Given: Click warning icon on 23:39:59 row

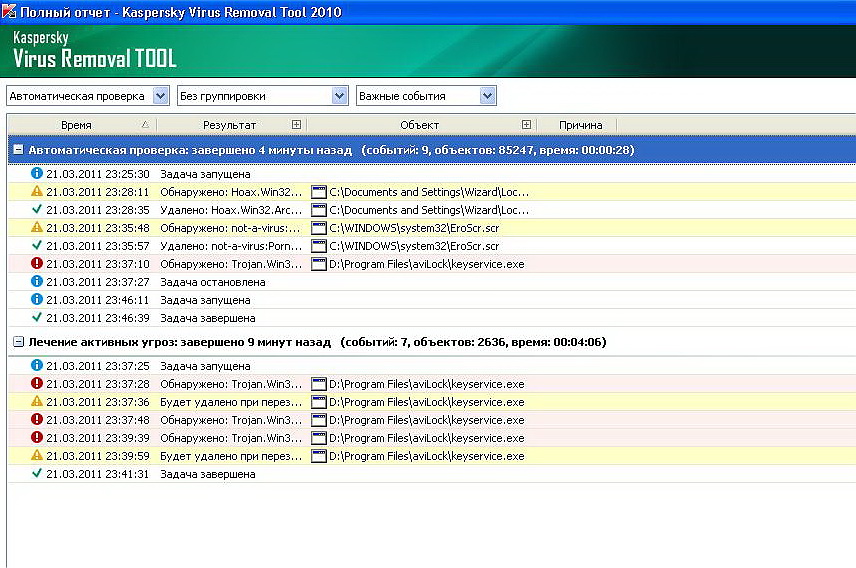Looking at the screenshot, I should [x=37, y=456].
